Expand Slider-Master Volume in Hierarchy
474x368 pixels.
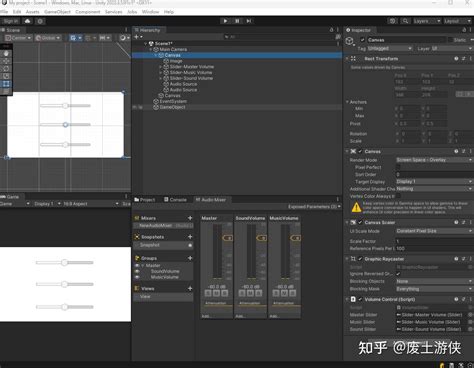(161, 67)
